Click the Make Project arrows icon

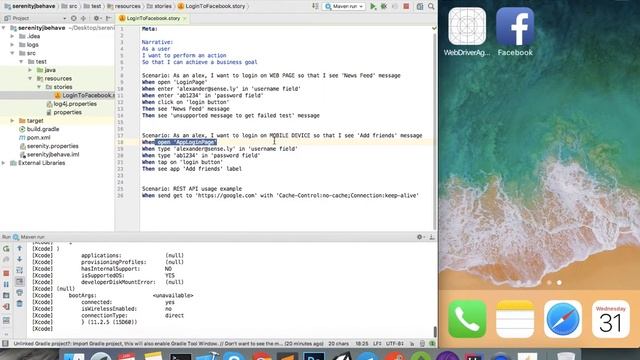[315, 6]
